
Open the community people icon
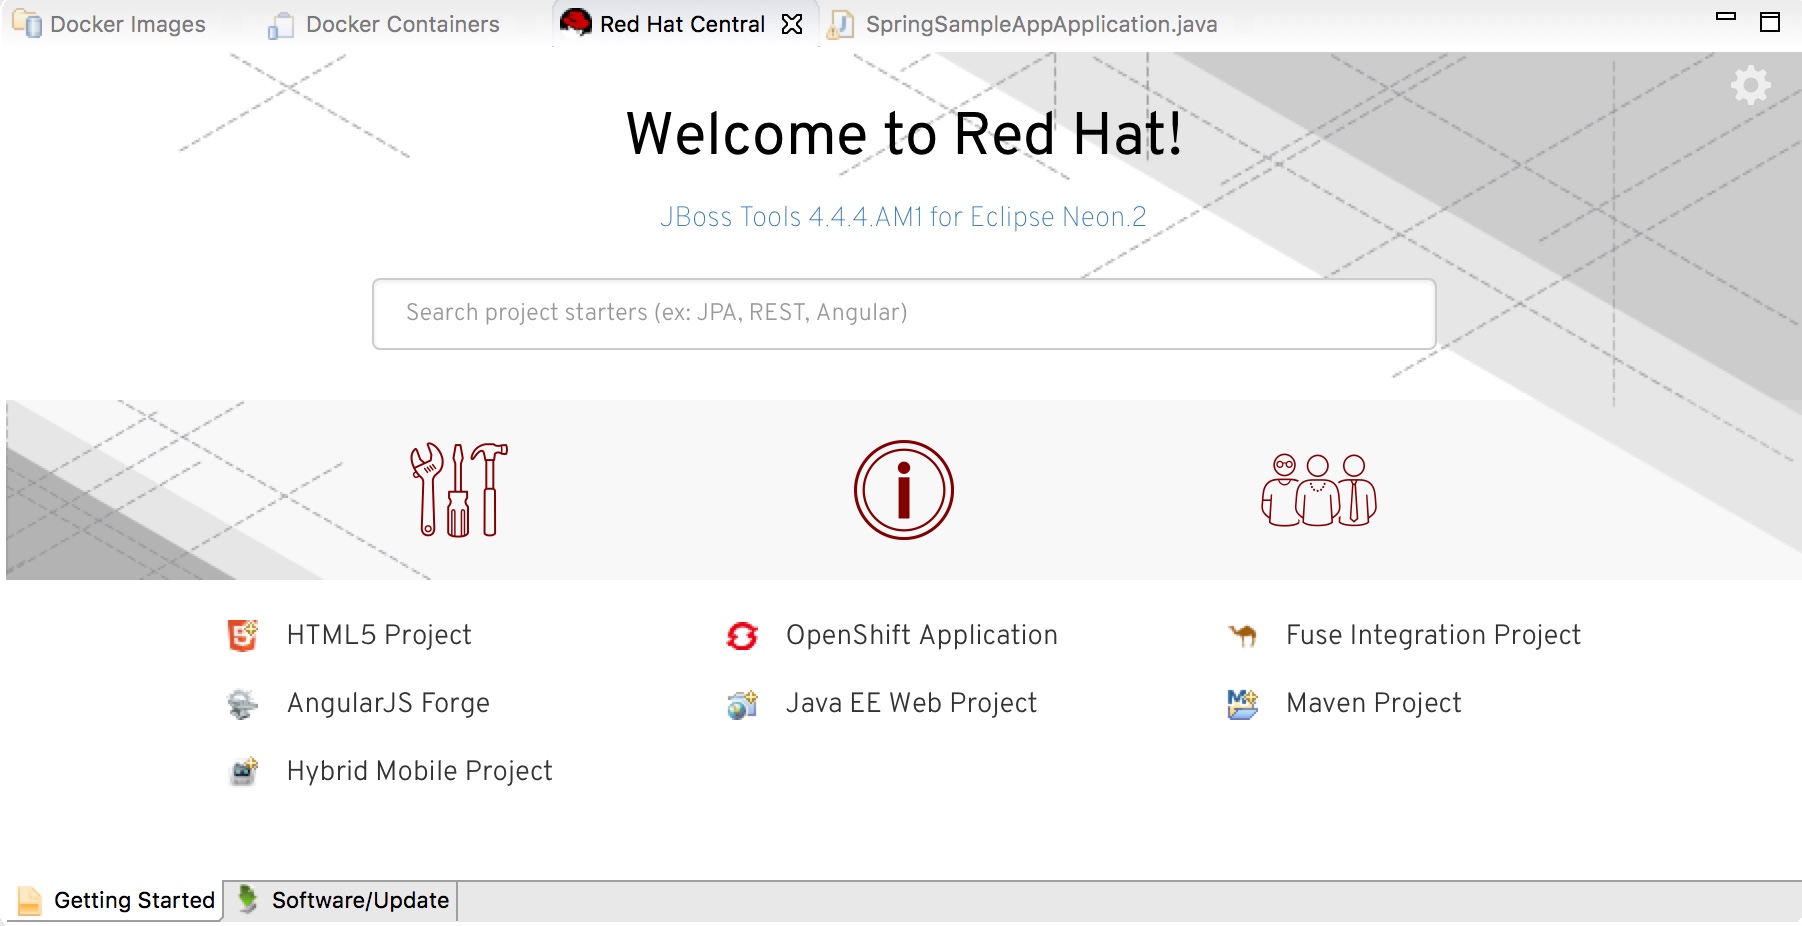1319,490
